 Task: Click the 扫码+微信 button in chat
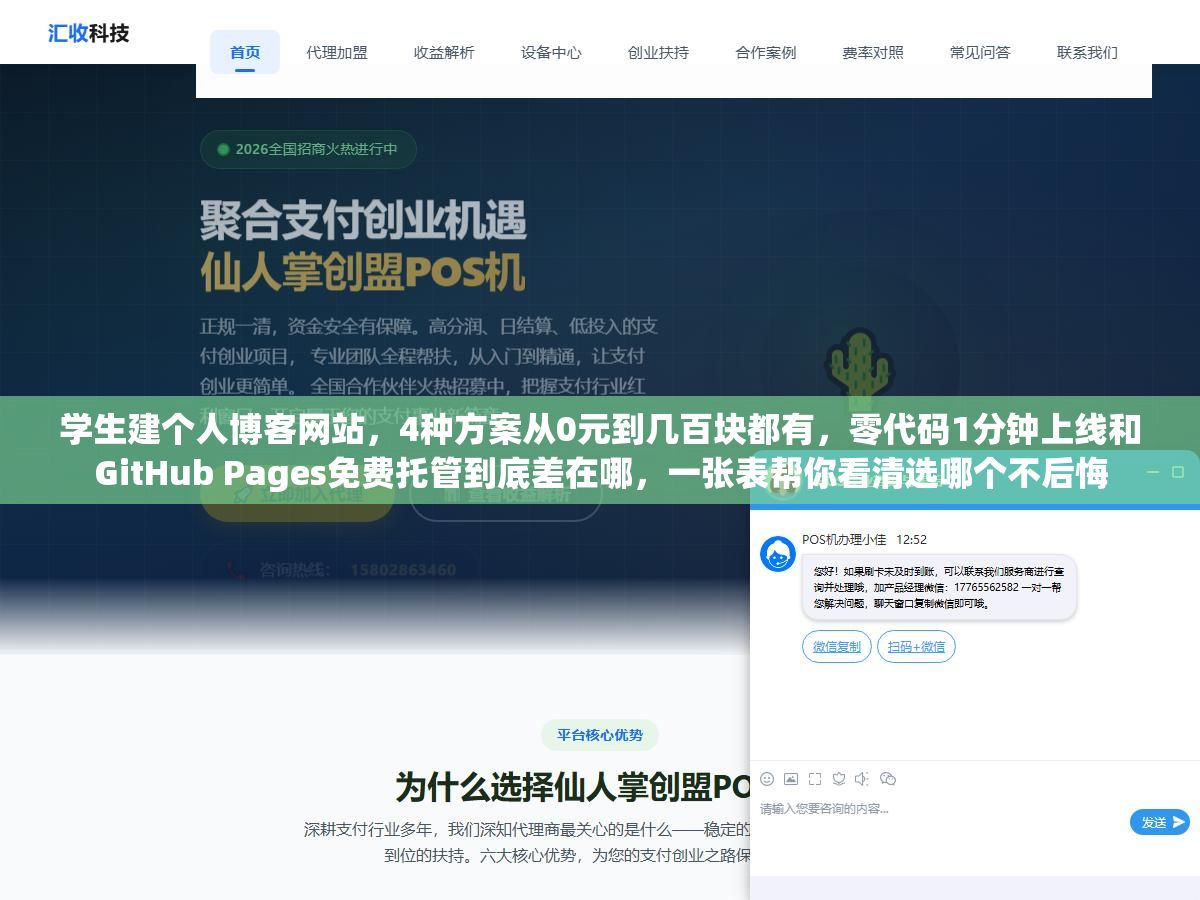tap(916, 647)
